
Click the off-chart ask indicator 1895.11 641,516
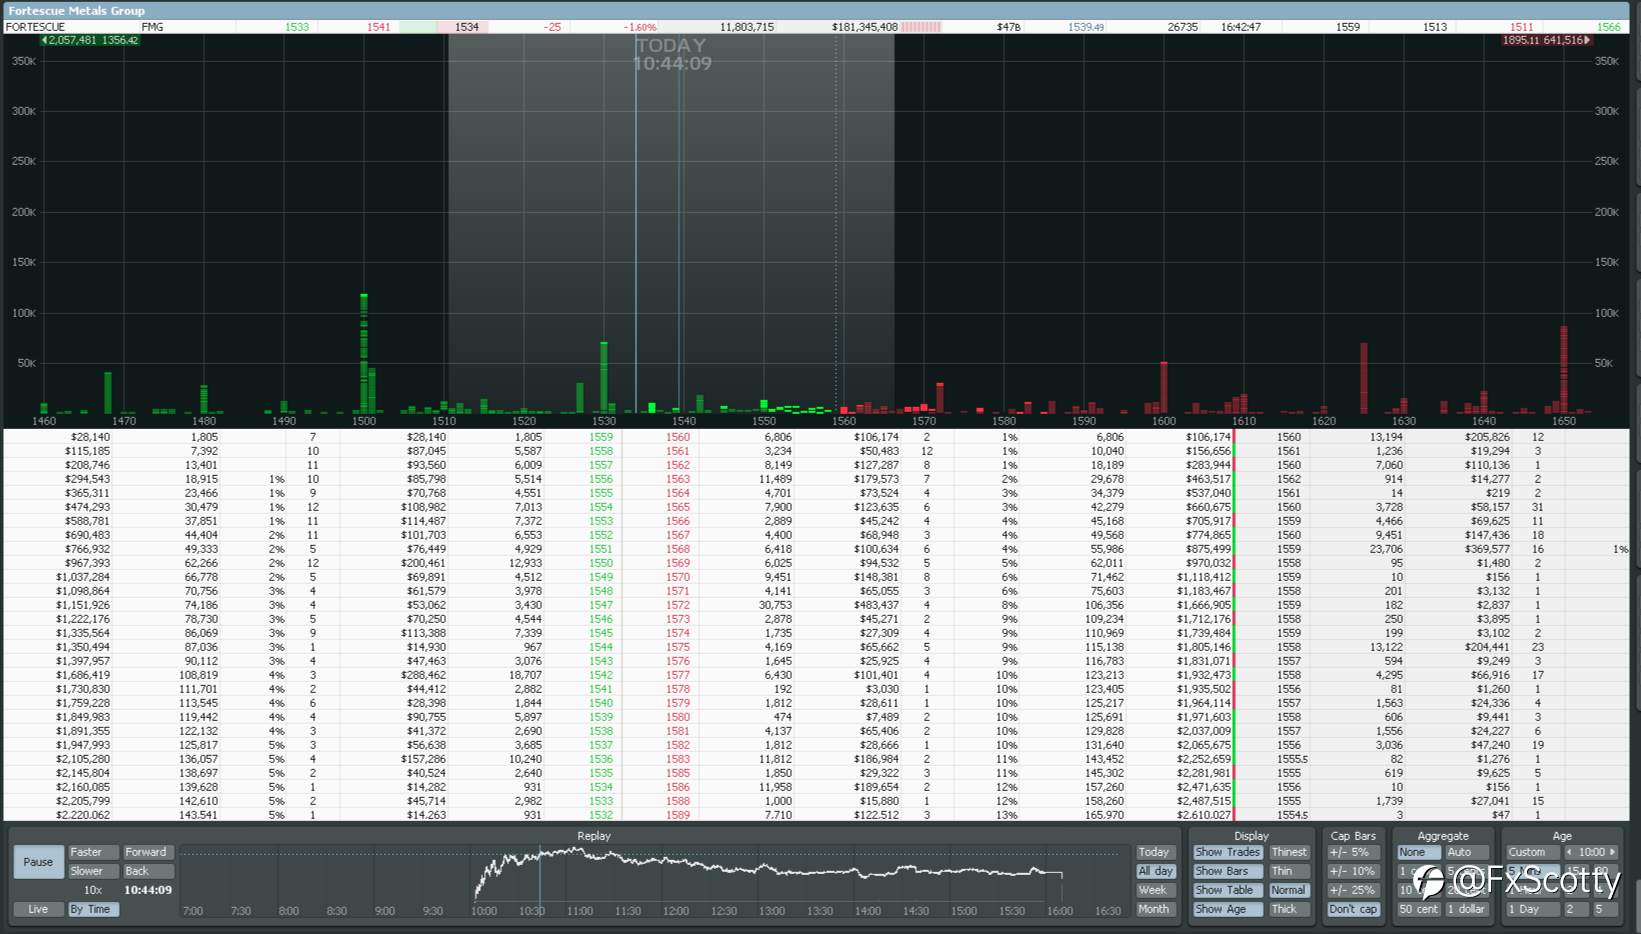[x=1546, y=40]
